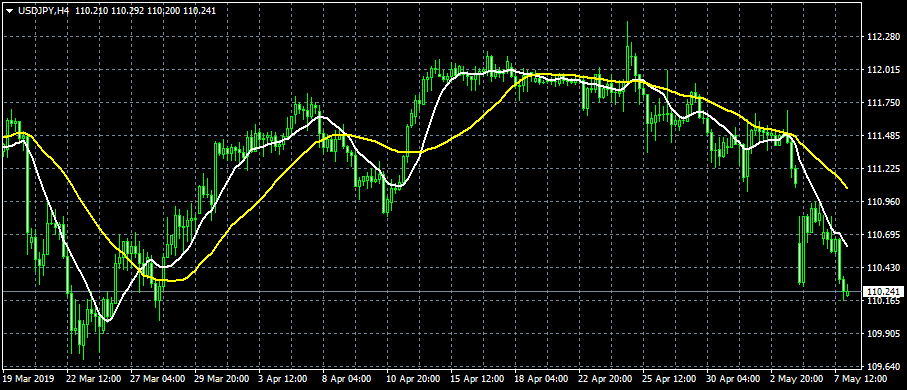Click the 111.750 price axis label
Image resolution: width=907 pixels, height=390 pixels.
[x=882, y=103]
